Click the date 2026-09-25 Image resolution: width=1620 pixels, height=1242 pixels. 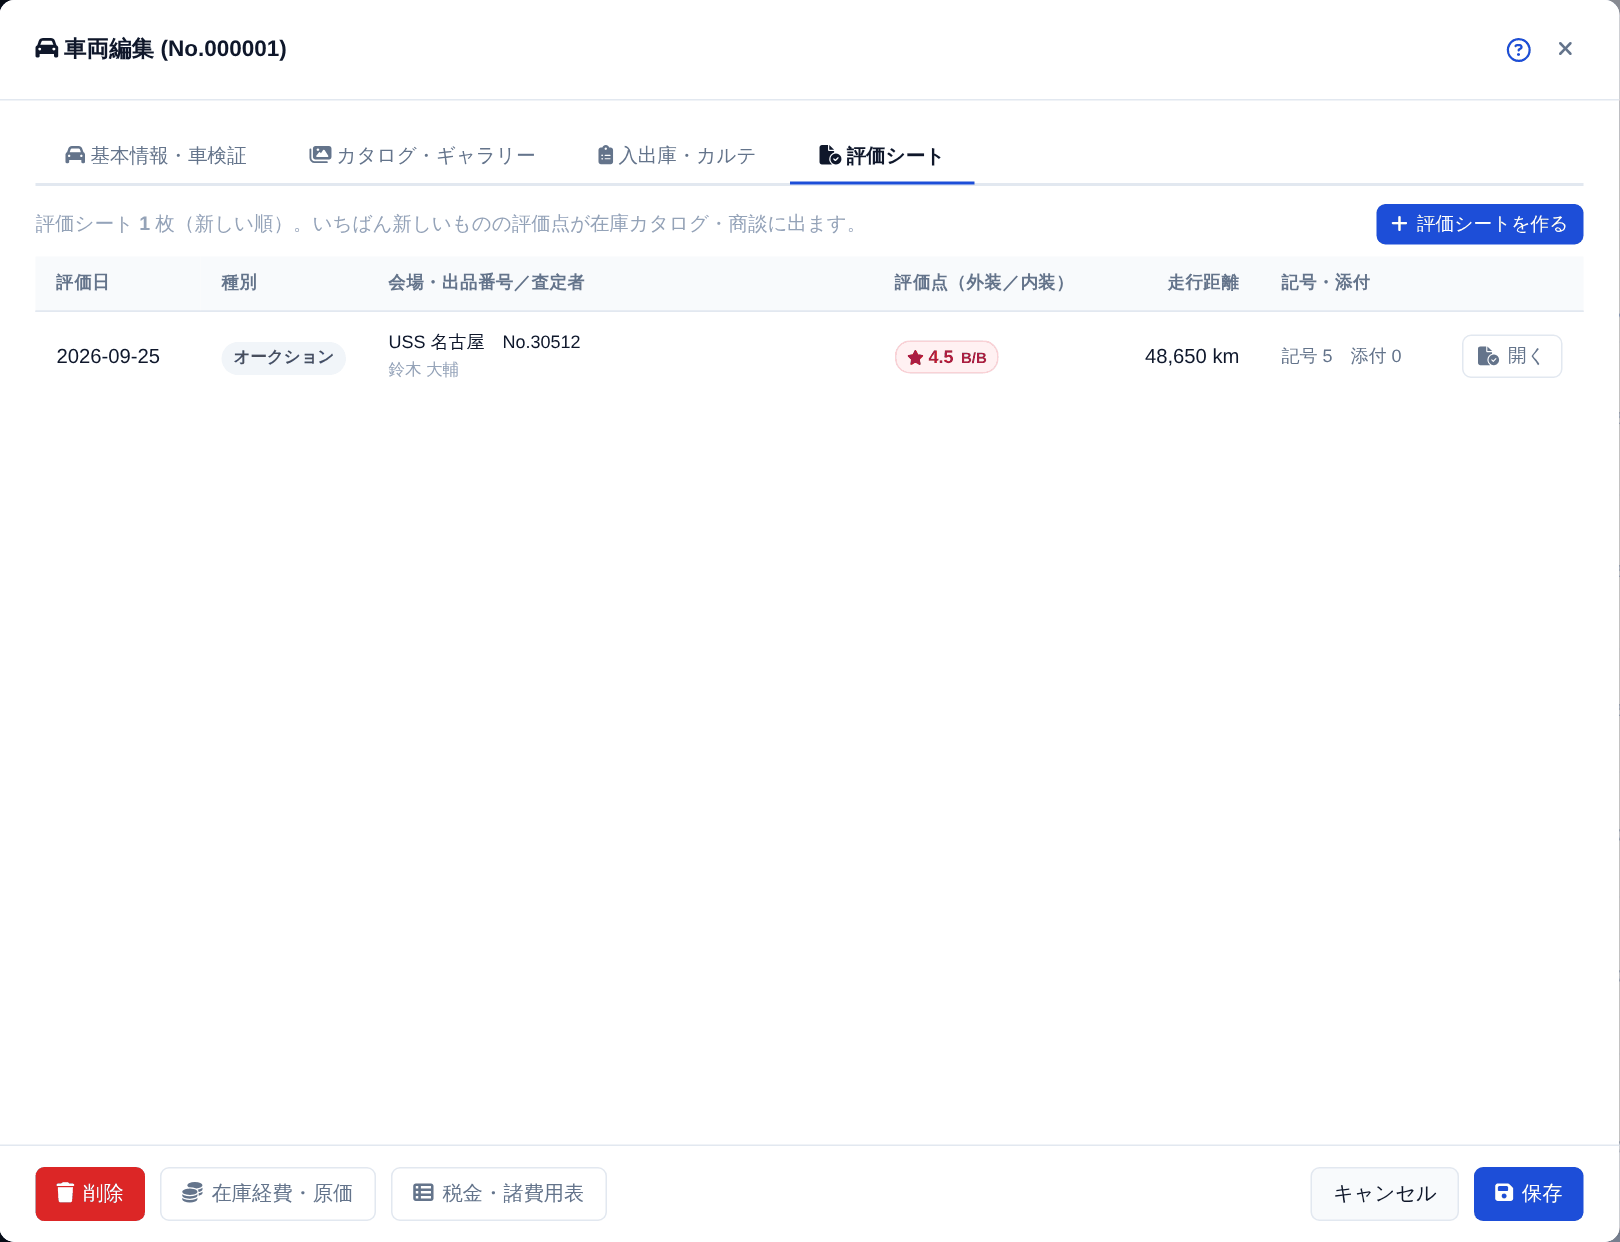tap(108, 357)
